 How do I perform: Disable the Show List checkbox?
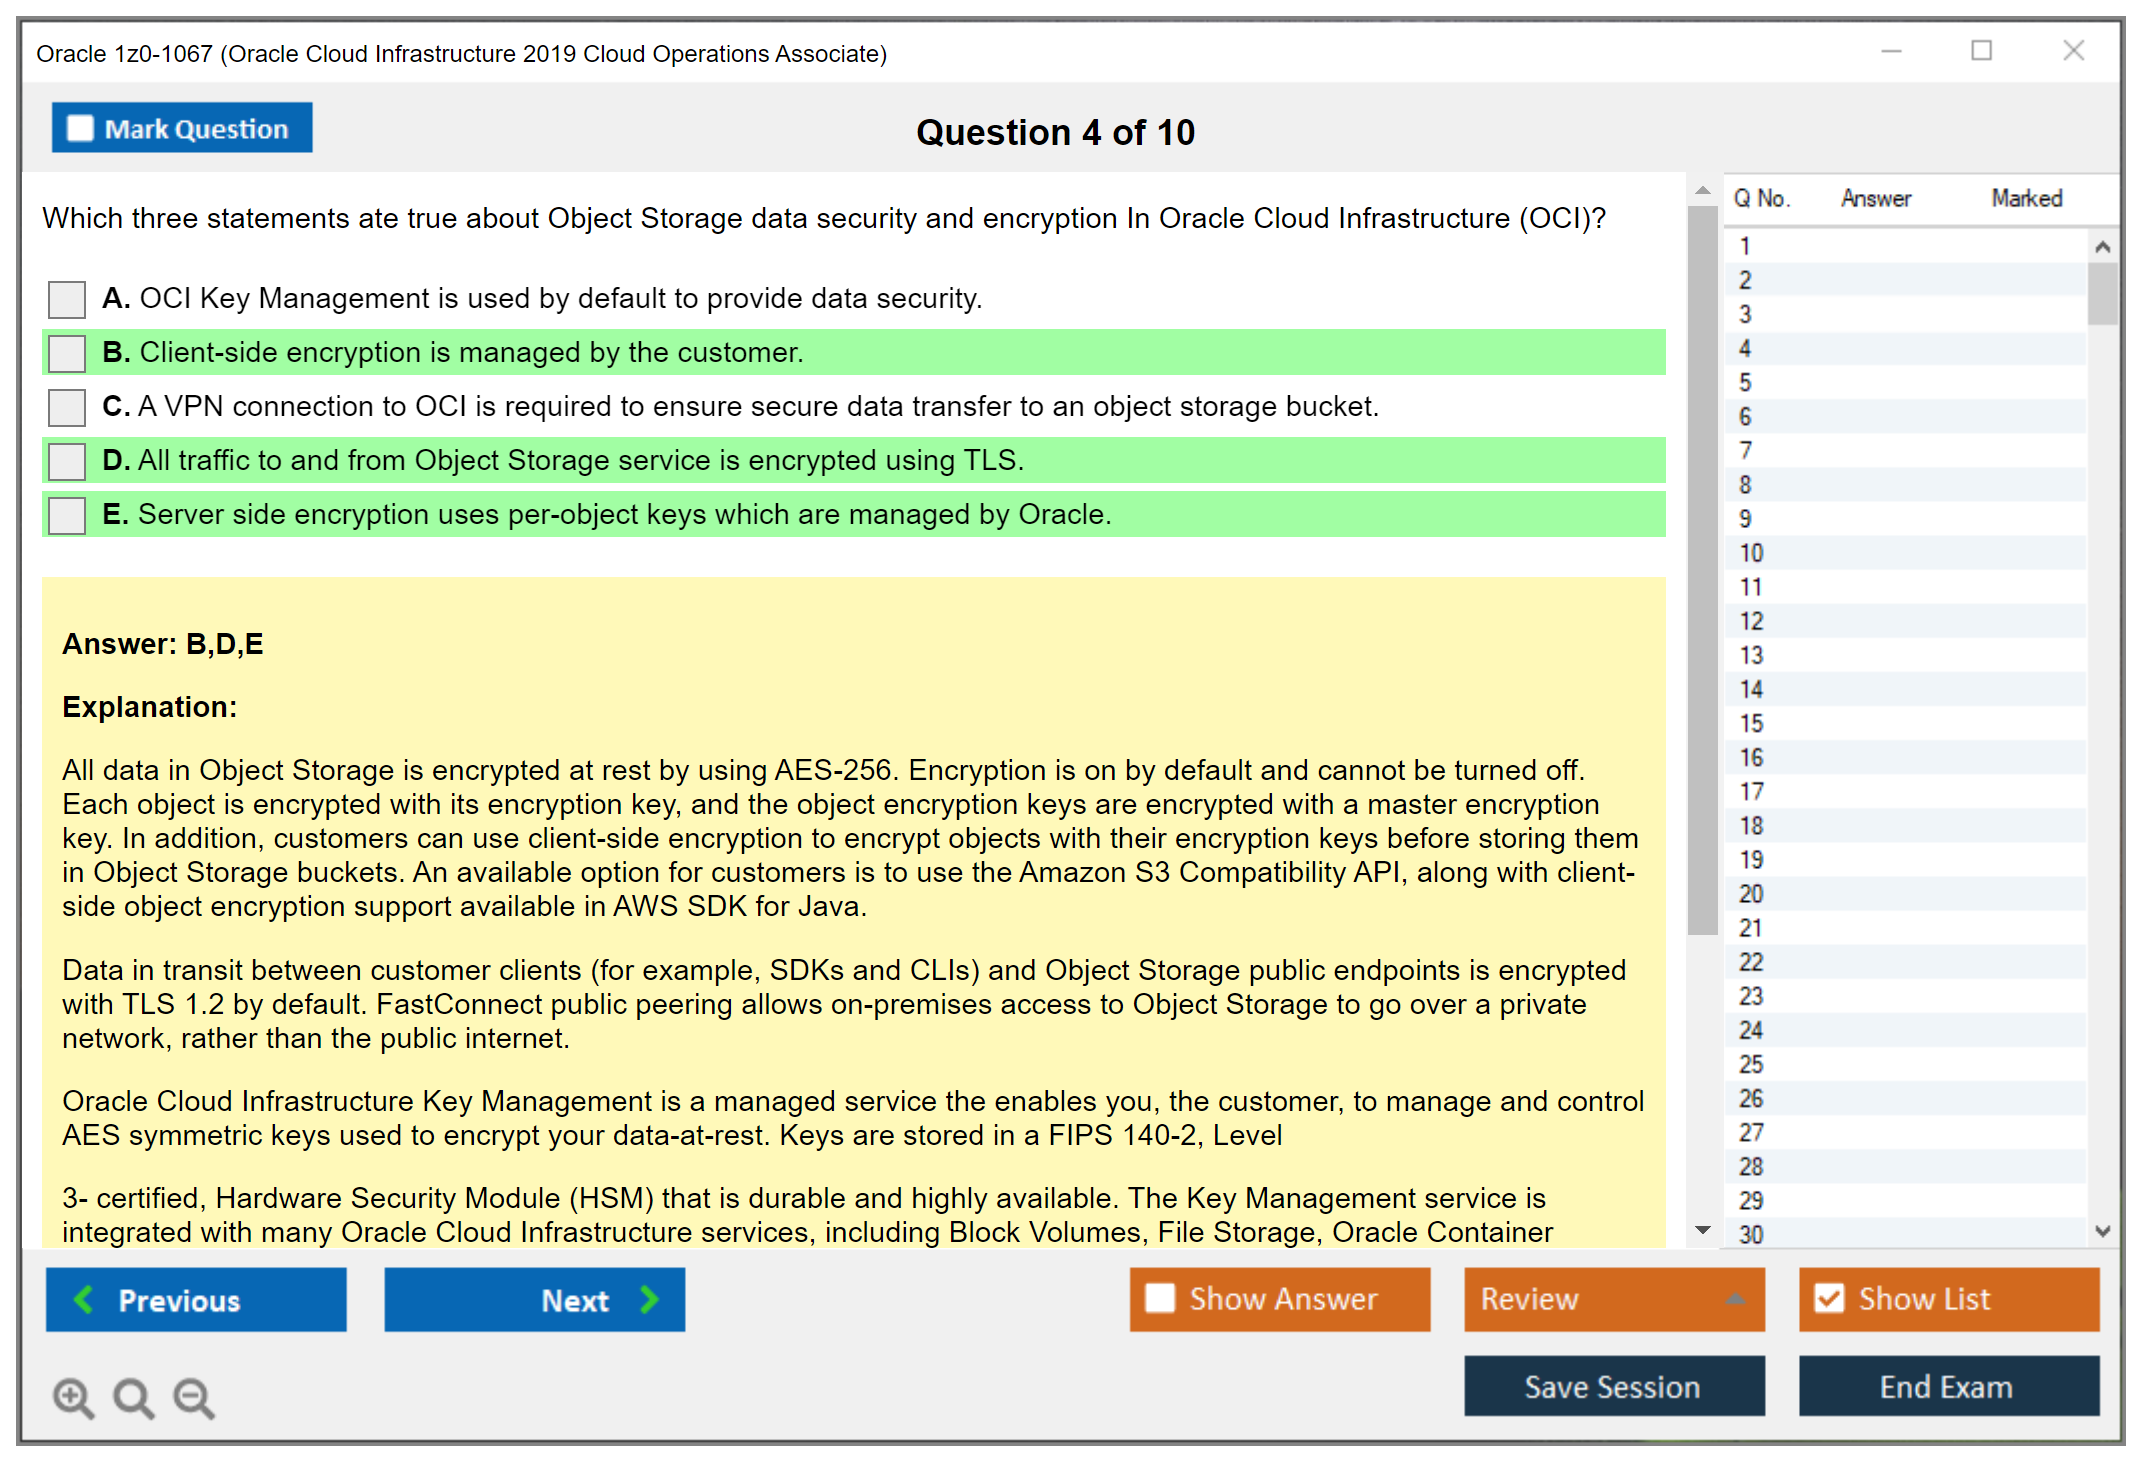(x=1829, y=1298)
